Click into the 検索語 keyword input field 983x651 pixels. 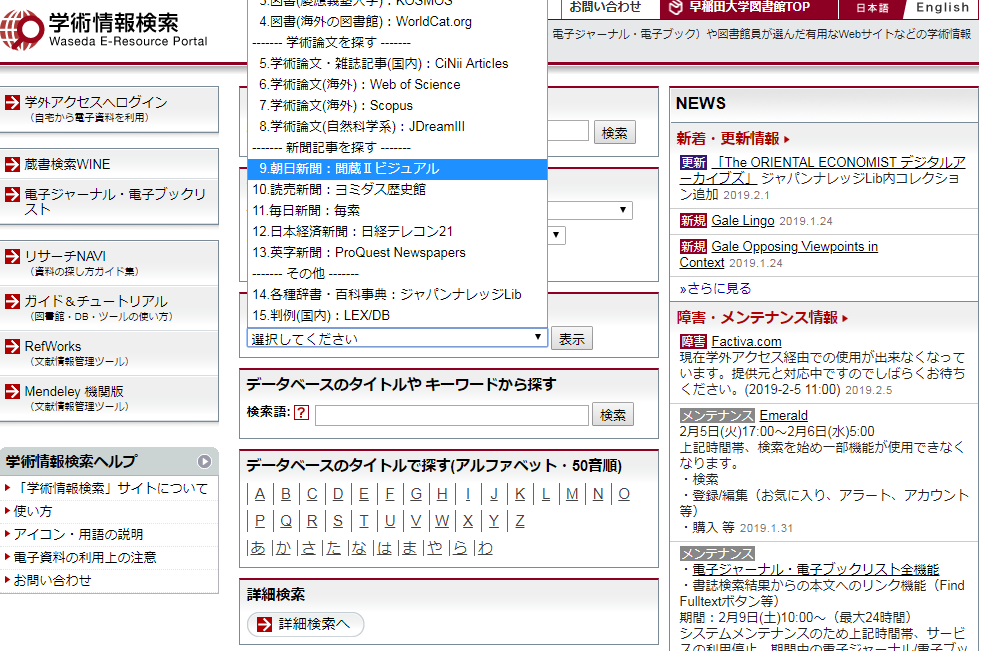451,415
